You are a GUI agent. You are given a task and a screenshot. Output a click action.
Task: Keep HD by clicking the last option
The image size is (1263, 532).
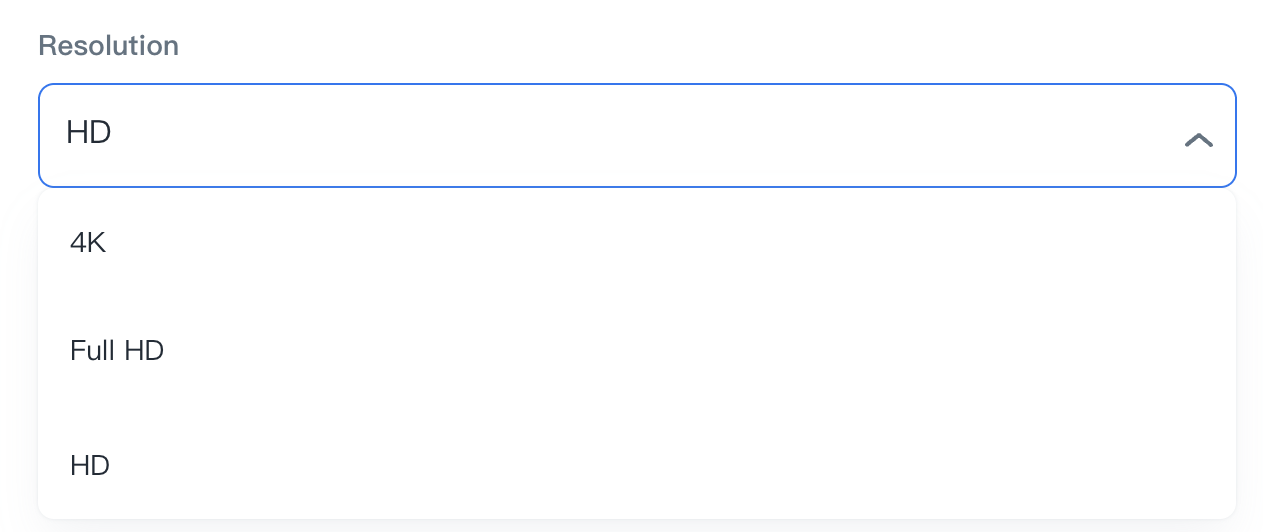click(90, 465)
